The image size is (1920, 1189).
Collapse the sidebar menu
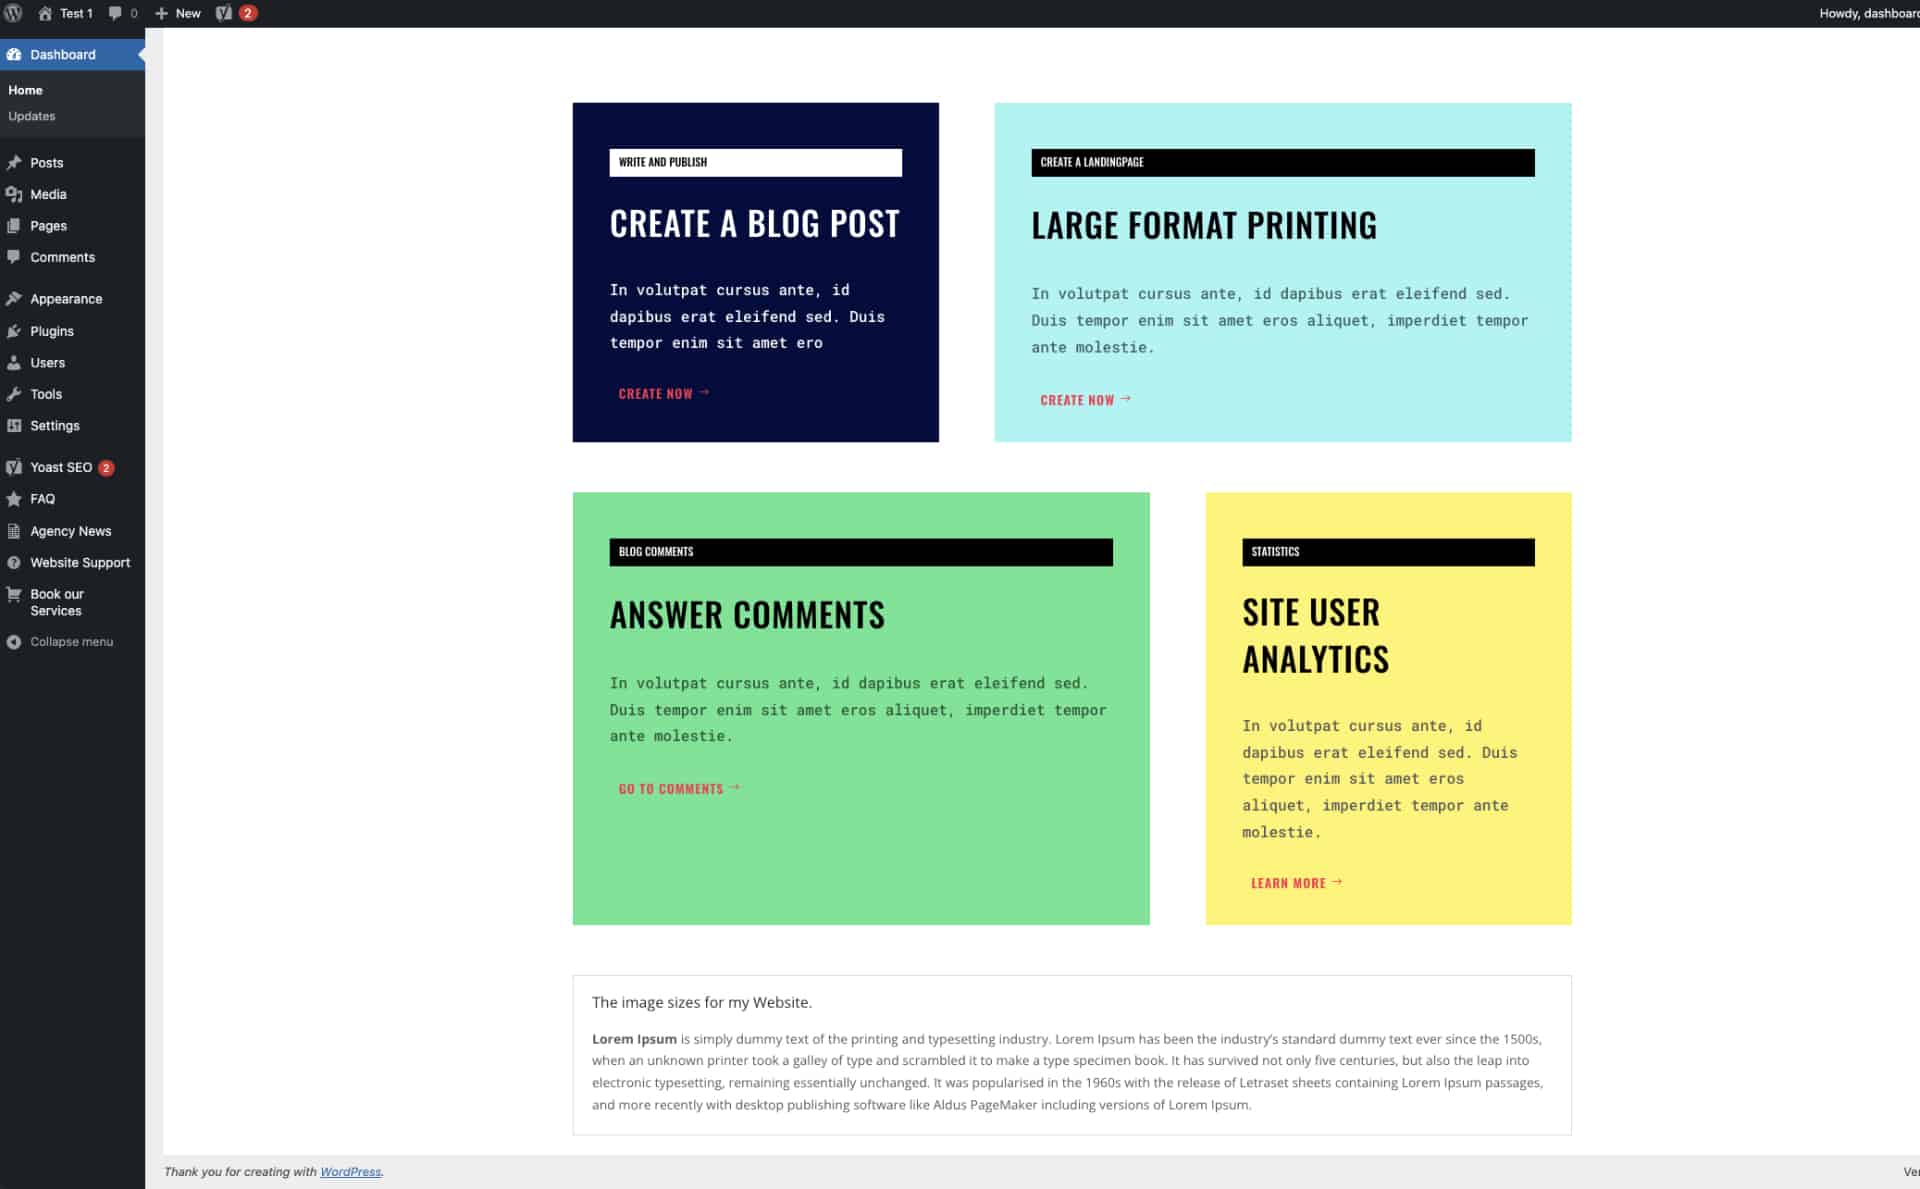69,642
